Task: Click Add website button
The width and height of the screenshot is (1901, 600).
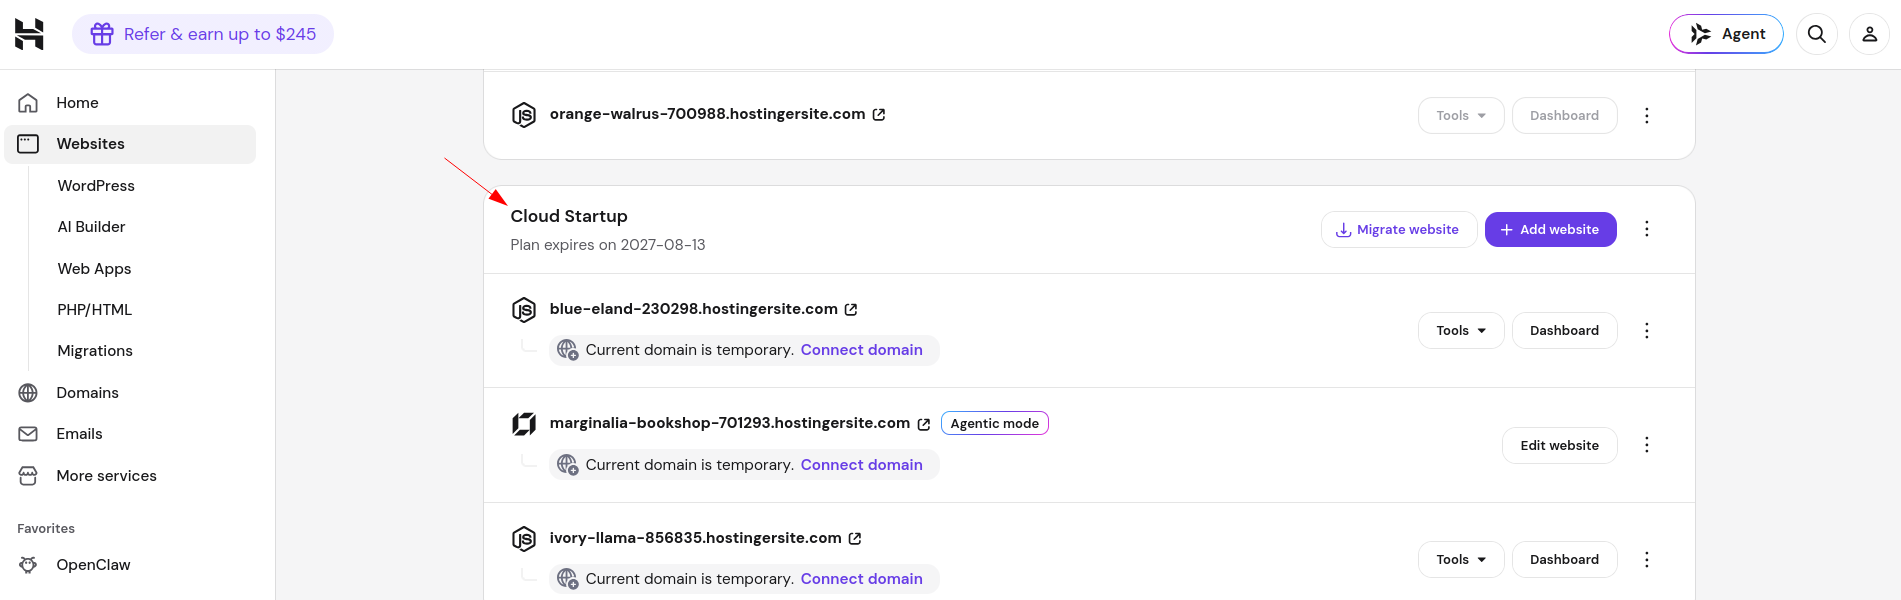Action: pos(1551,229)
